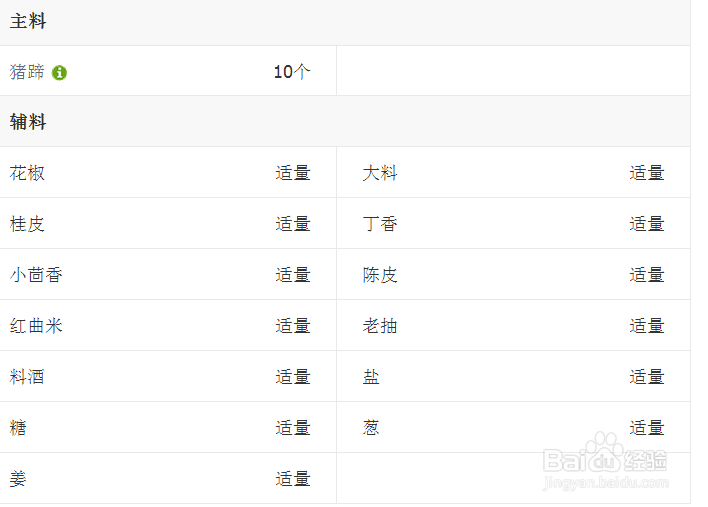Select the 红曲米 ingredient entry
Image resolution: width=708 pixels, height=507 pixels.
(36, 326)
